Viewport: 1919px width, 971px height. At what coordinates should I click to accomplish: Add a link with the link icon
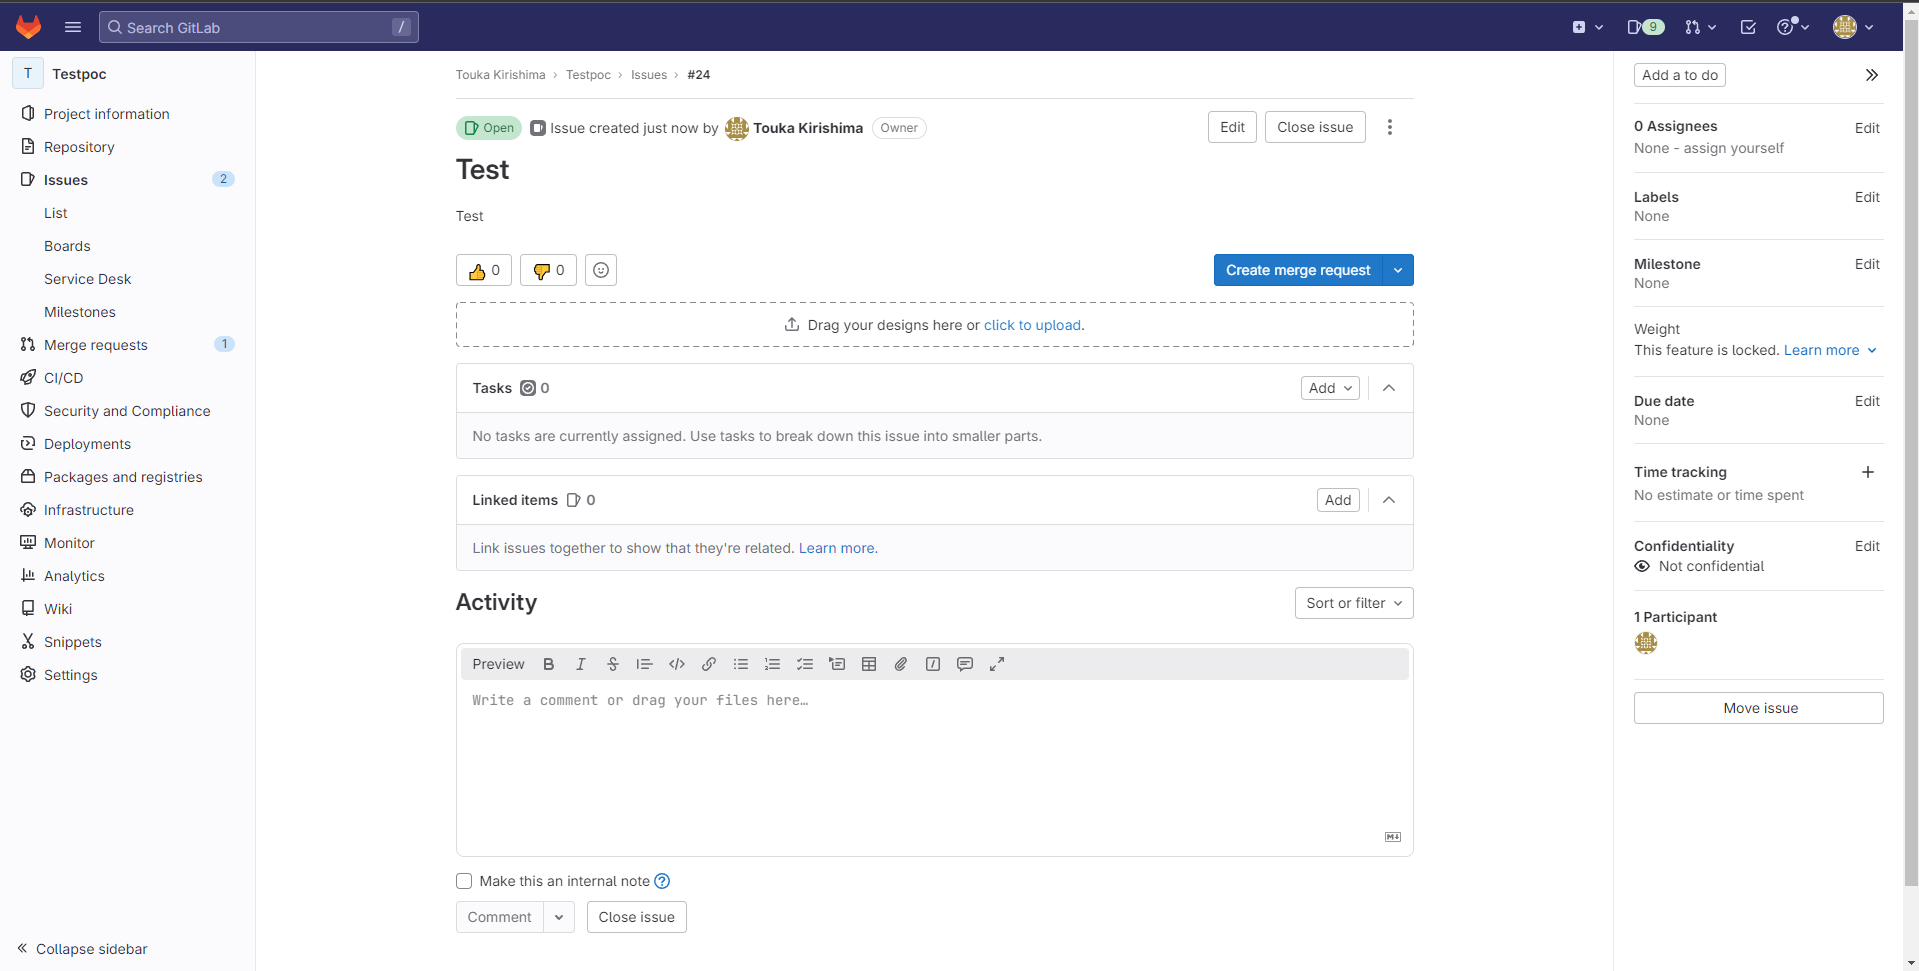[x=709, y=664]
